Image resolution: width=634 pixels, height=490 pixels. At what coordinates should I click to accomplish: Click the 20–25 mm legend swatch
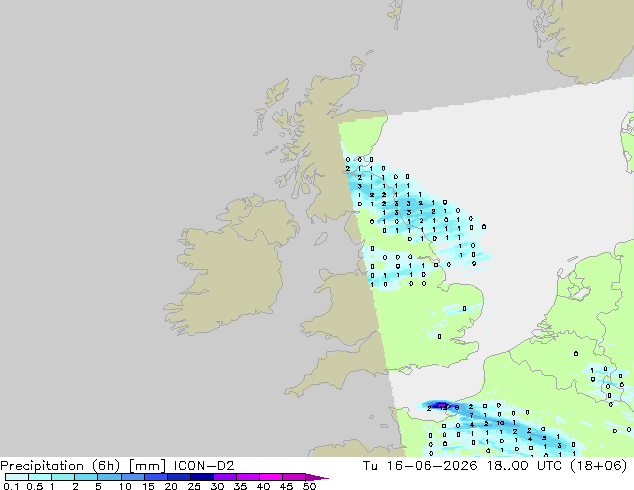click(178, 477)
